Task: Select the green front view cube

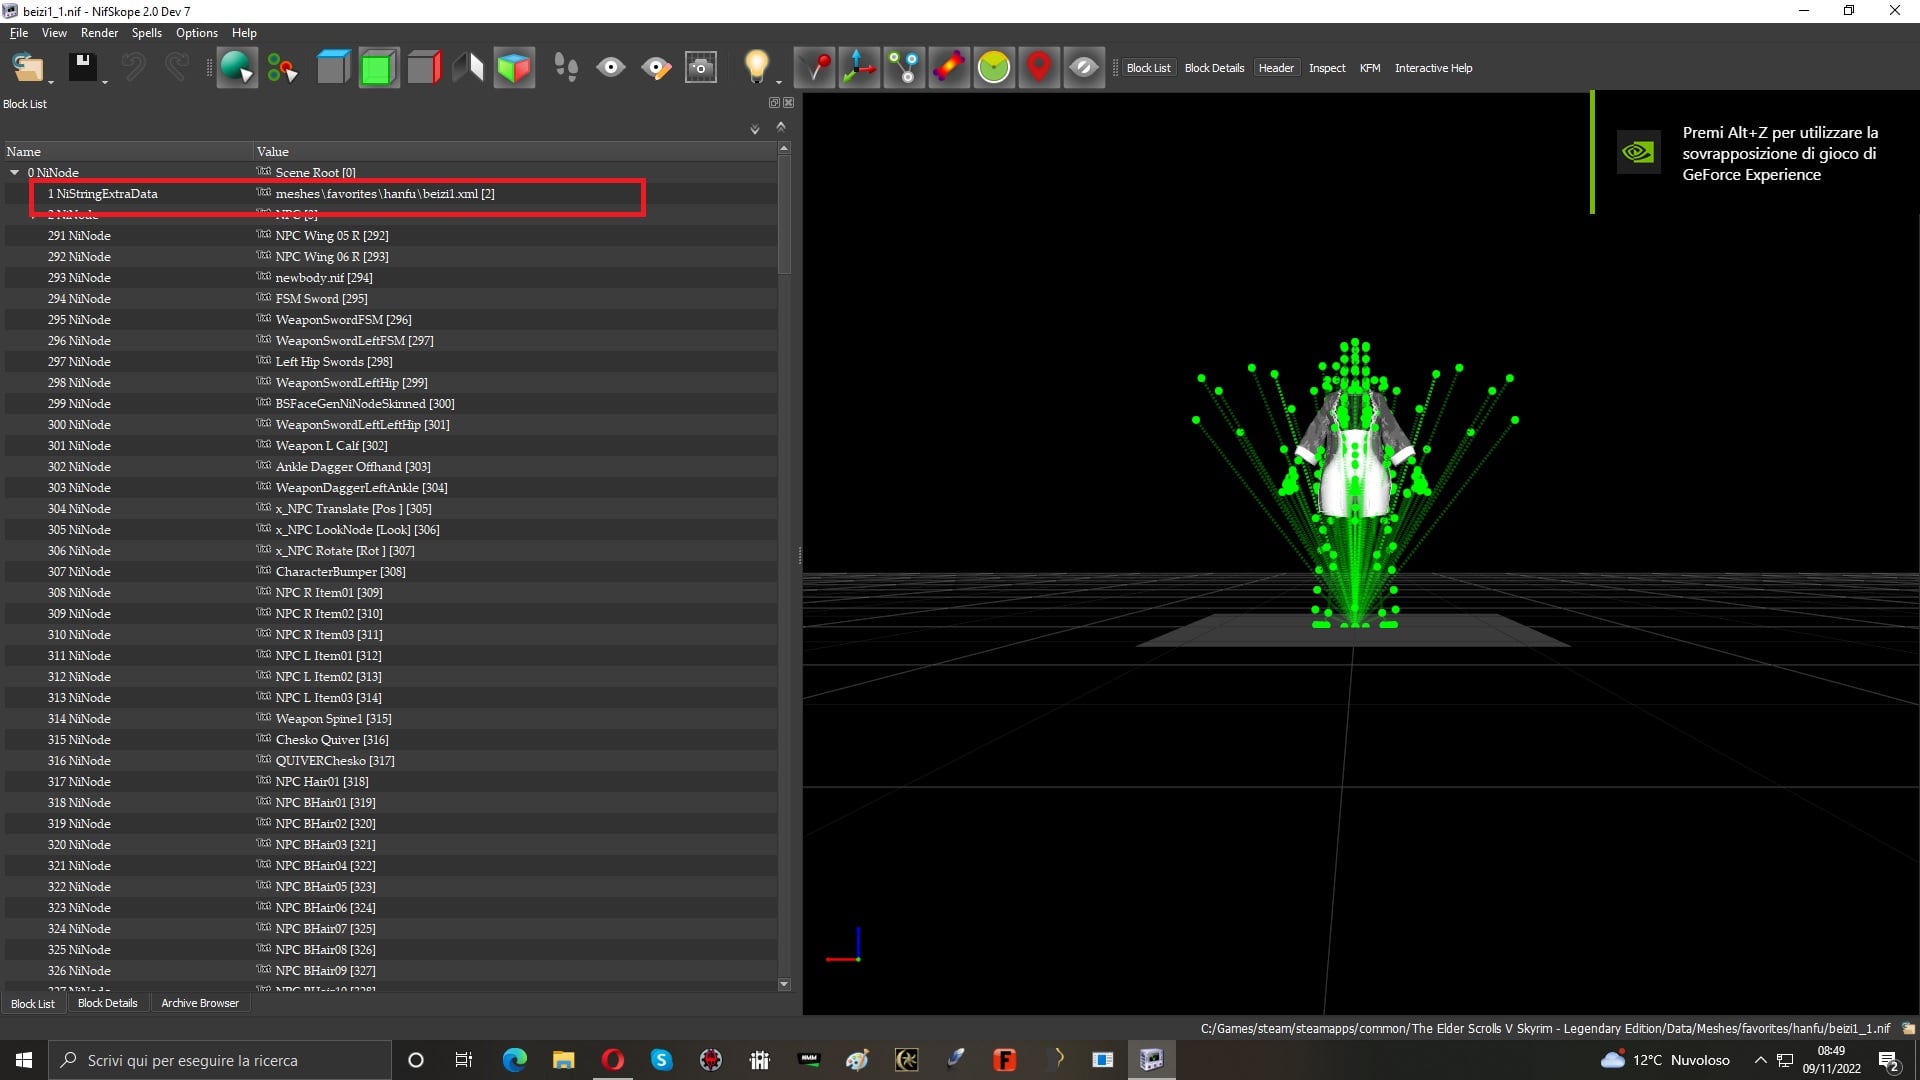Action: 378,68
